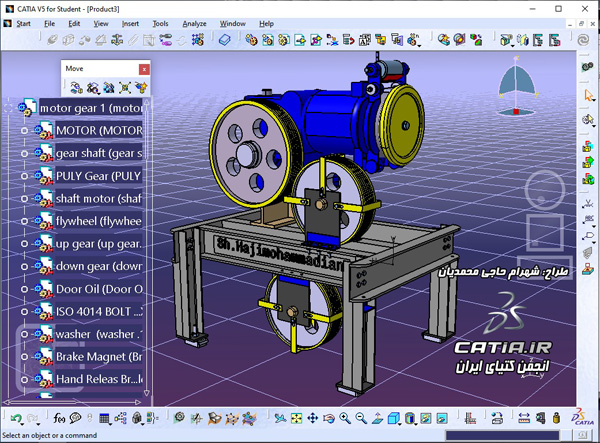Select the Pan view tool

click(313, 418)
